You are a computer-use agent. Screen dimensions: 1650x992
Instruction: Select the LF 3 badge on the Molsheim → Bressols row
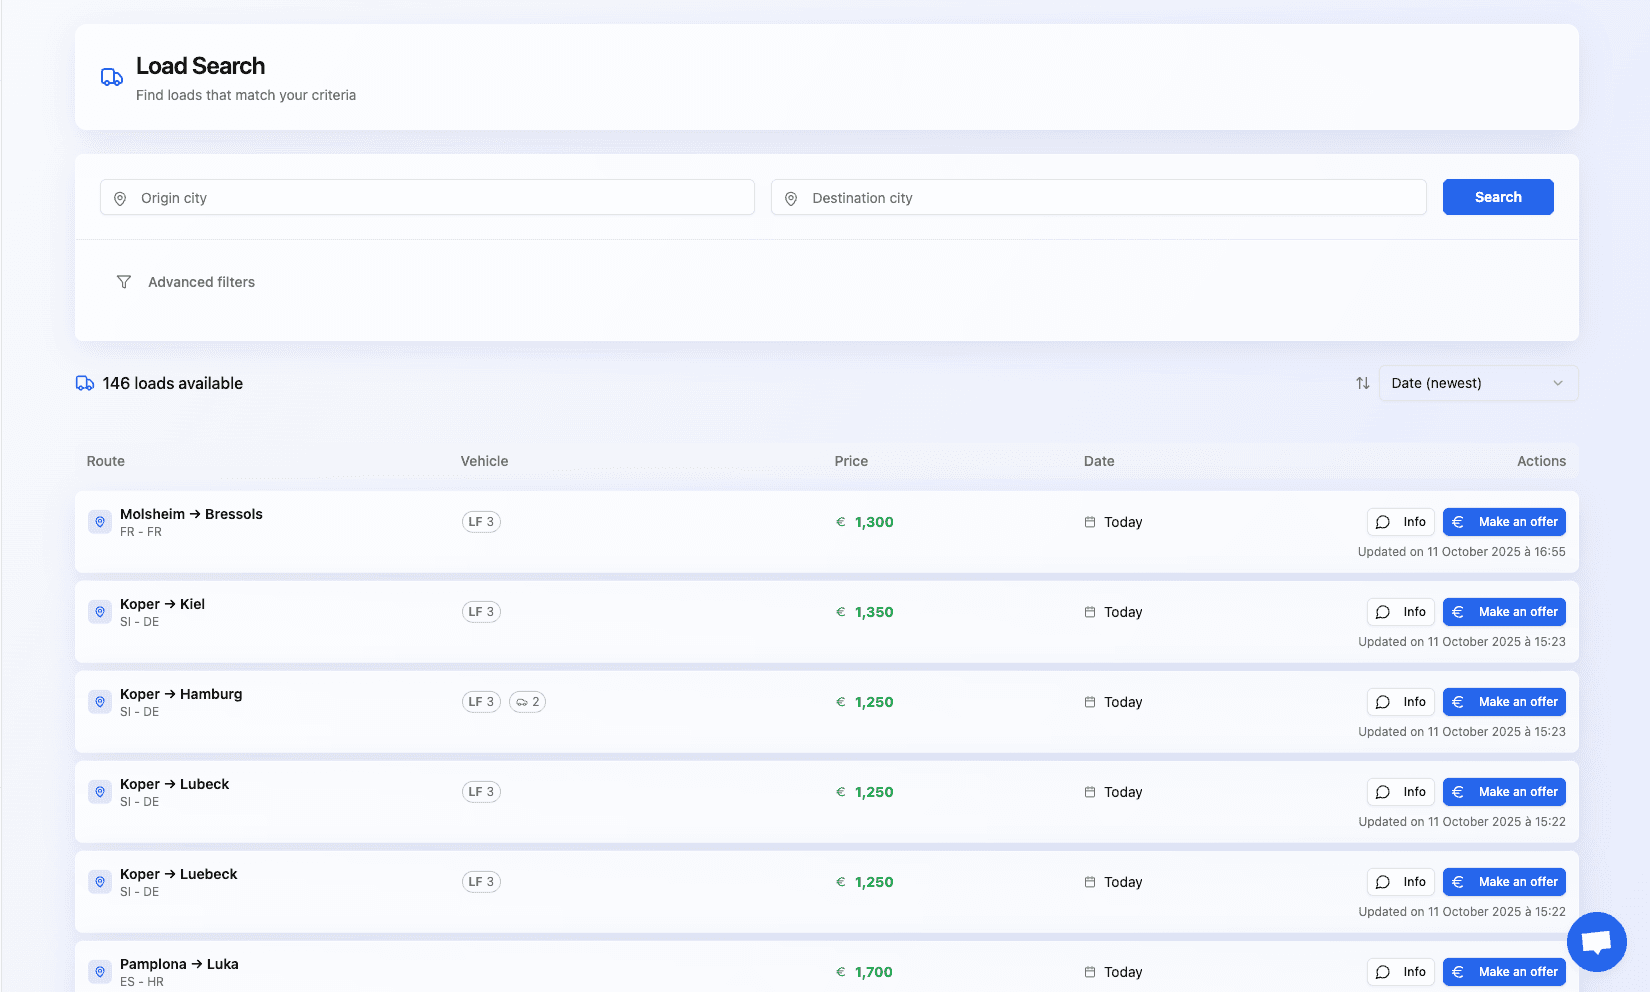(481, 521)
